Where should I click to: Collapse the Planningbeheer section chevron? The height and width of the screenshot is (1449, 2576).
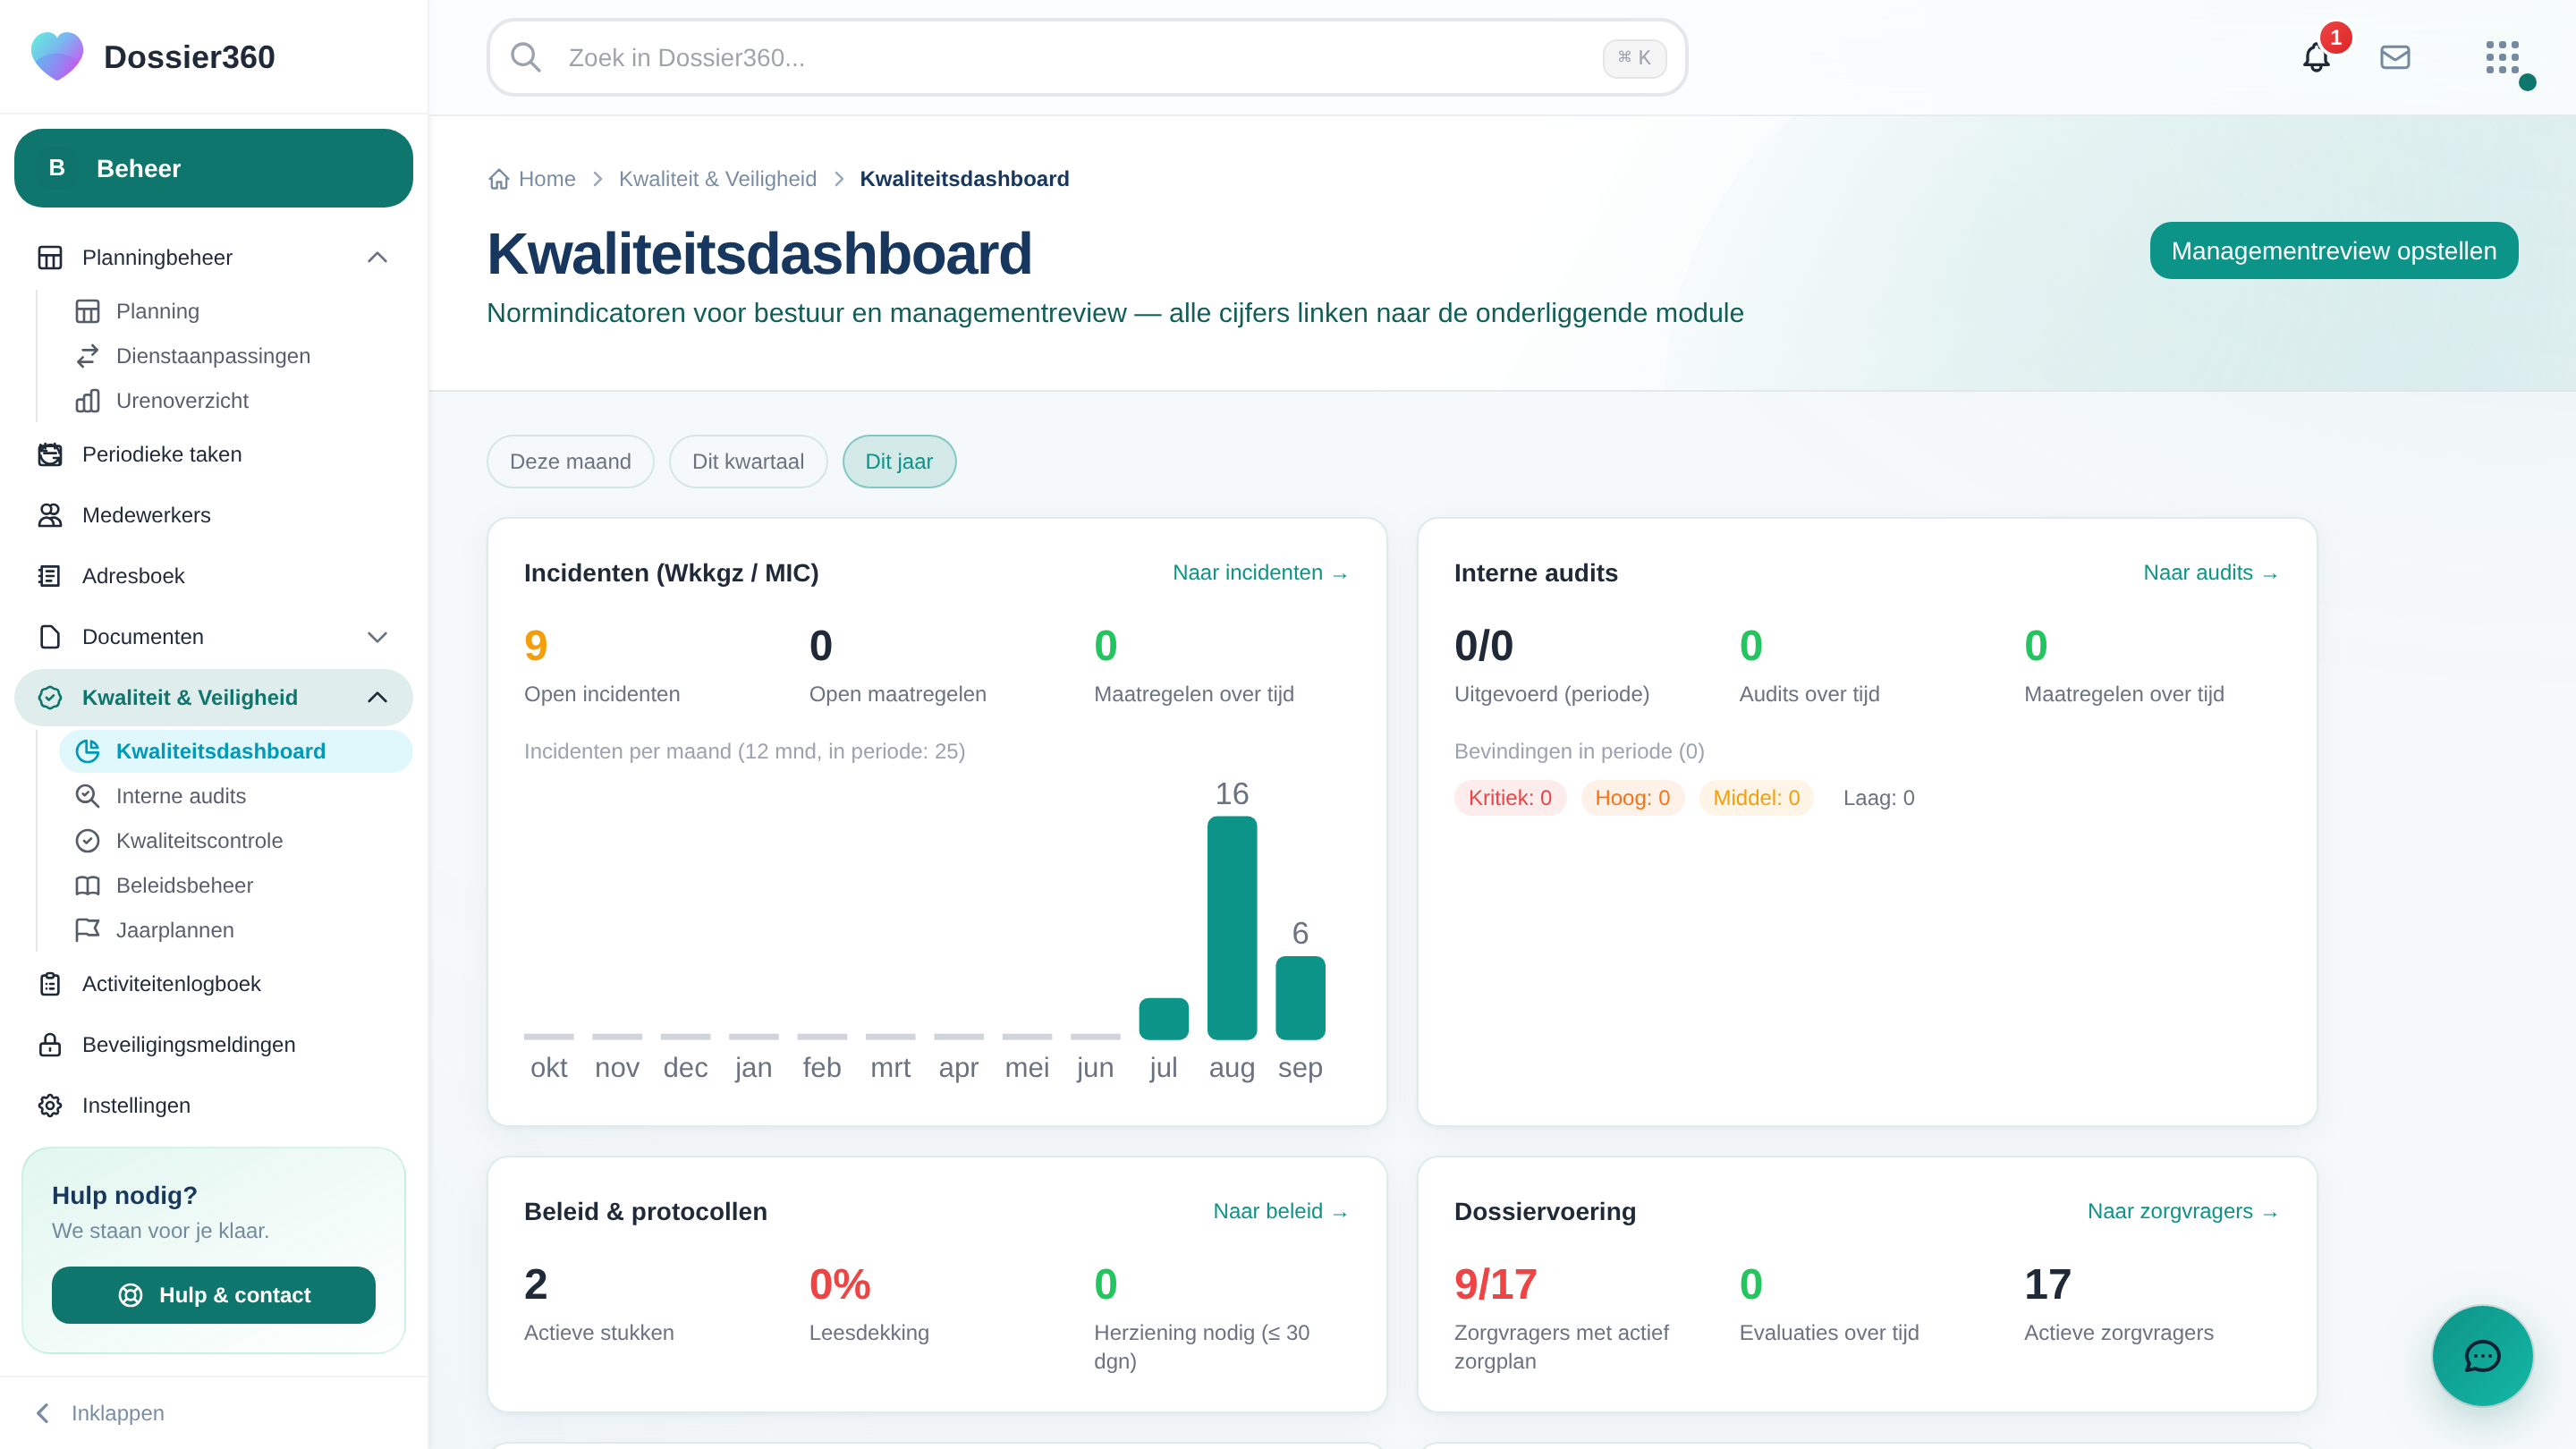point(377,258)
